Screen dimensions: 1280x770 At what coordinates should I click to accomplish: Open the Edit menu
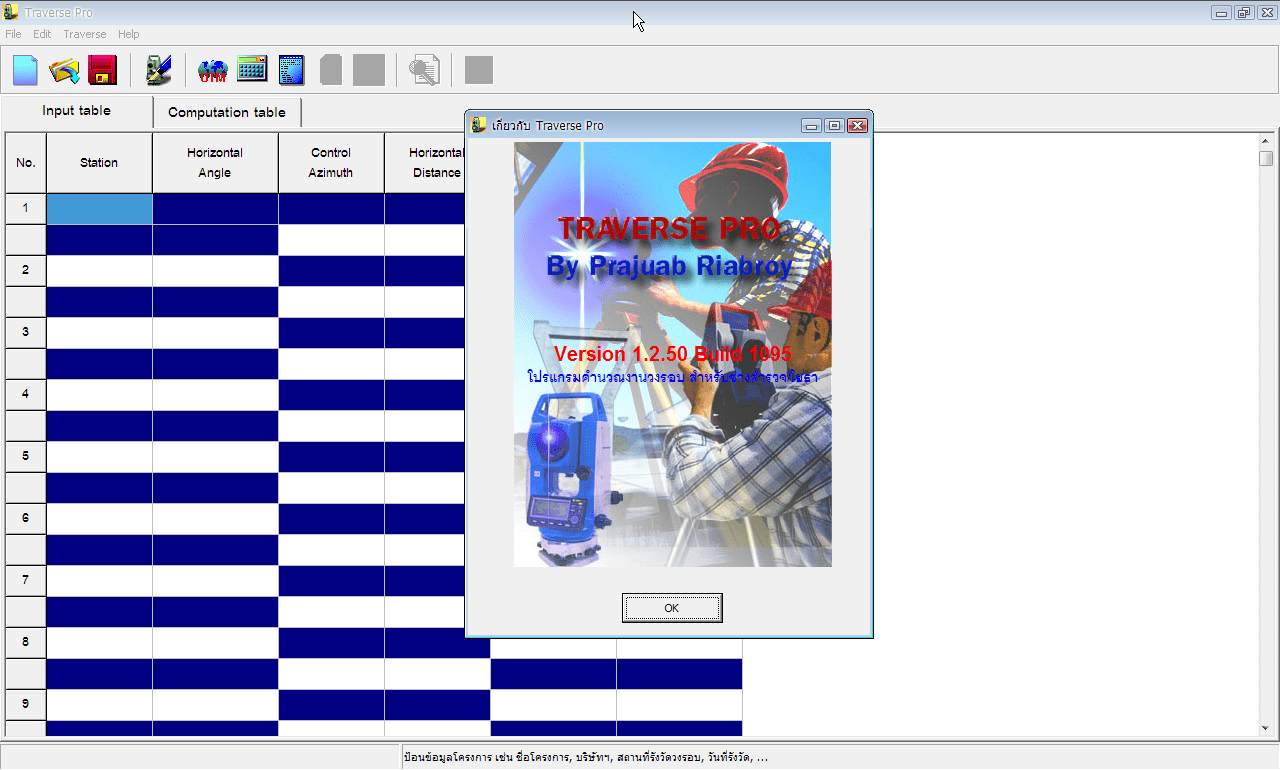click(42, 34)
